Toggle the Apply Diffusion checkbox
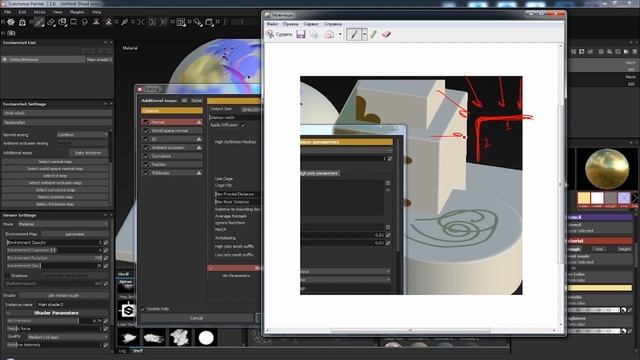Viewport: 640px width, 360px height. click(x=243, y=125)
